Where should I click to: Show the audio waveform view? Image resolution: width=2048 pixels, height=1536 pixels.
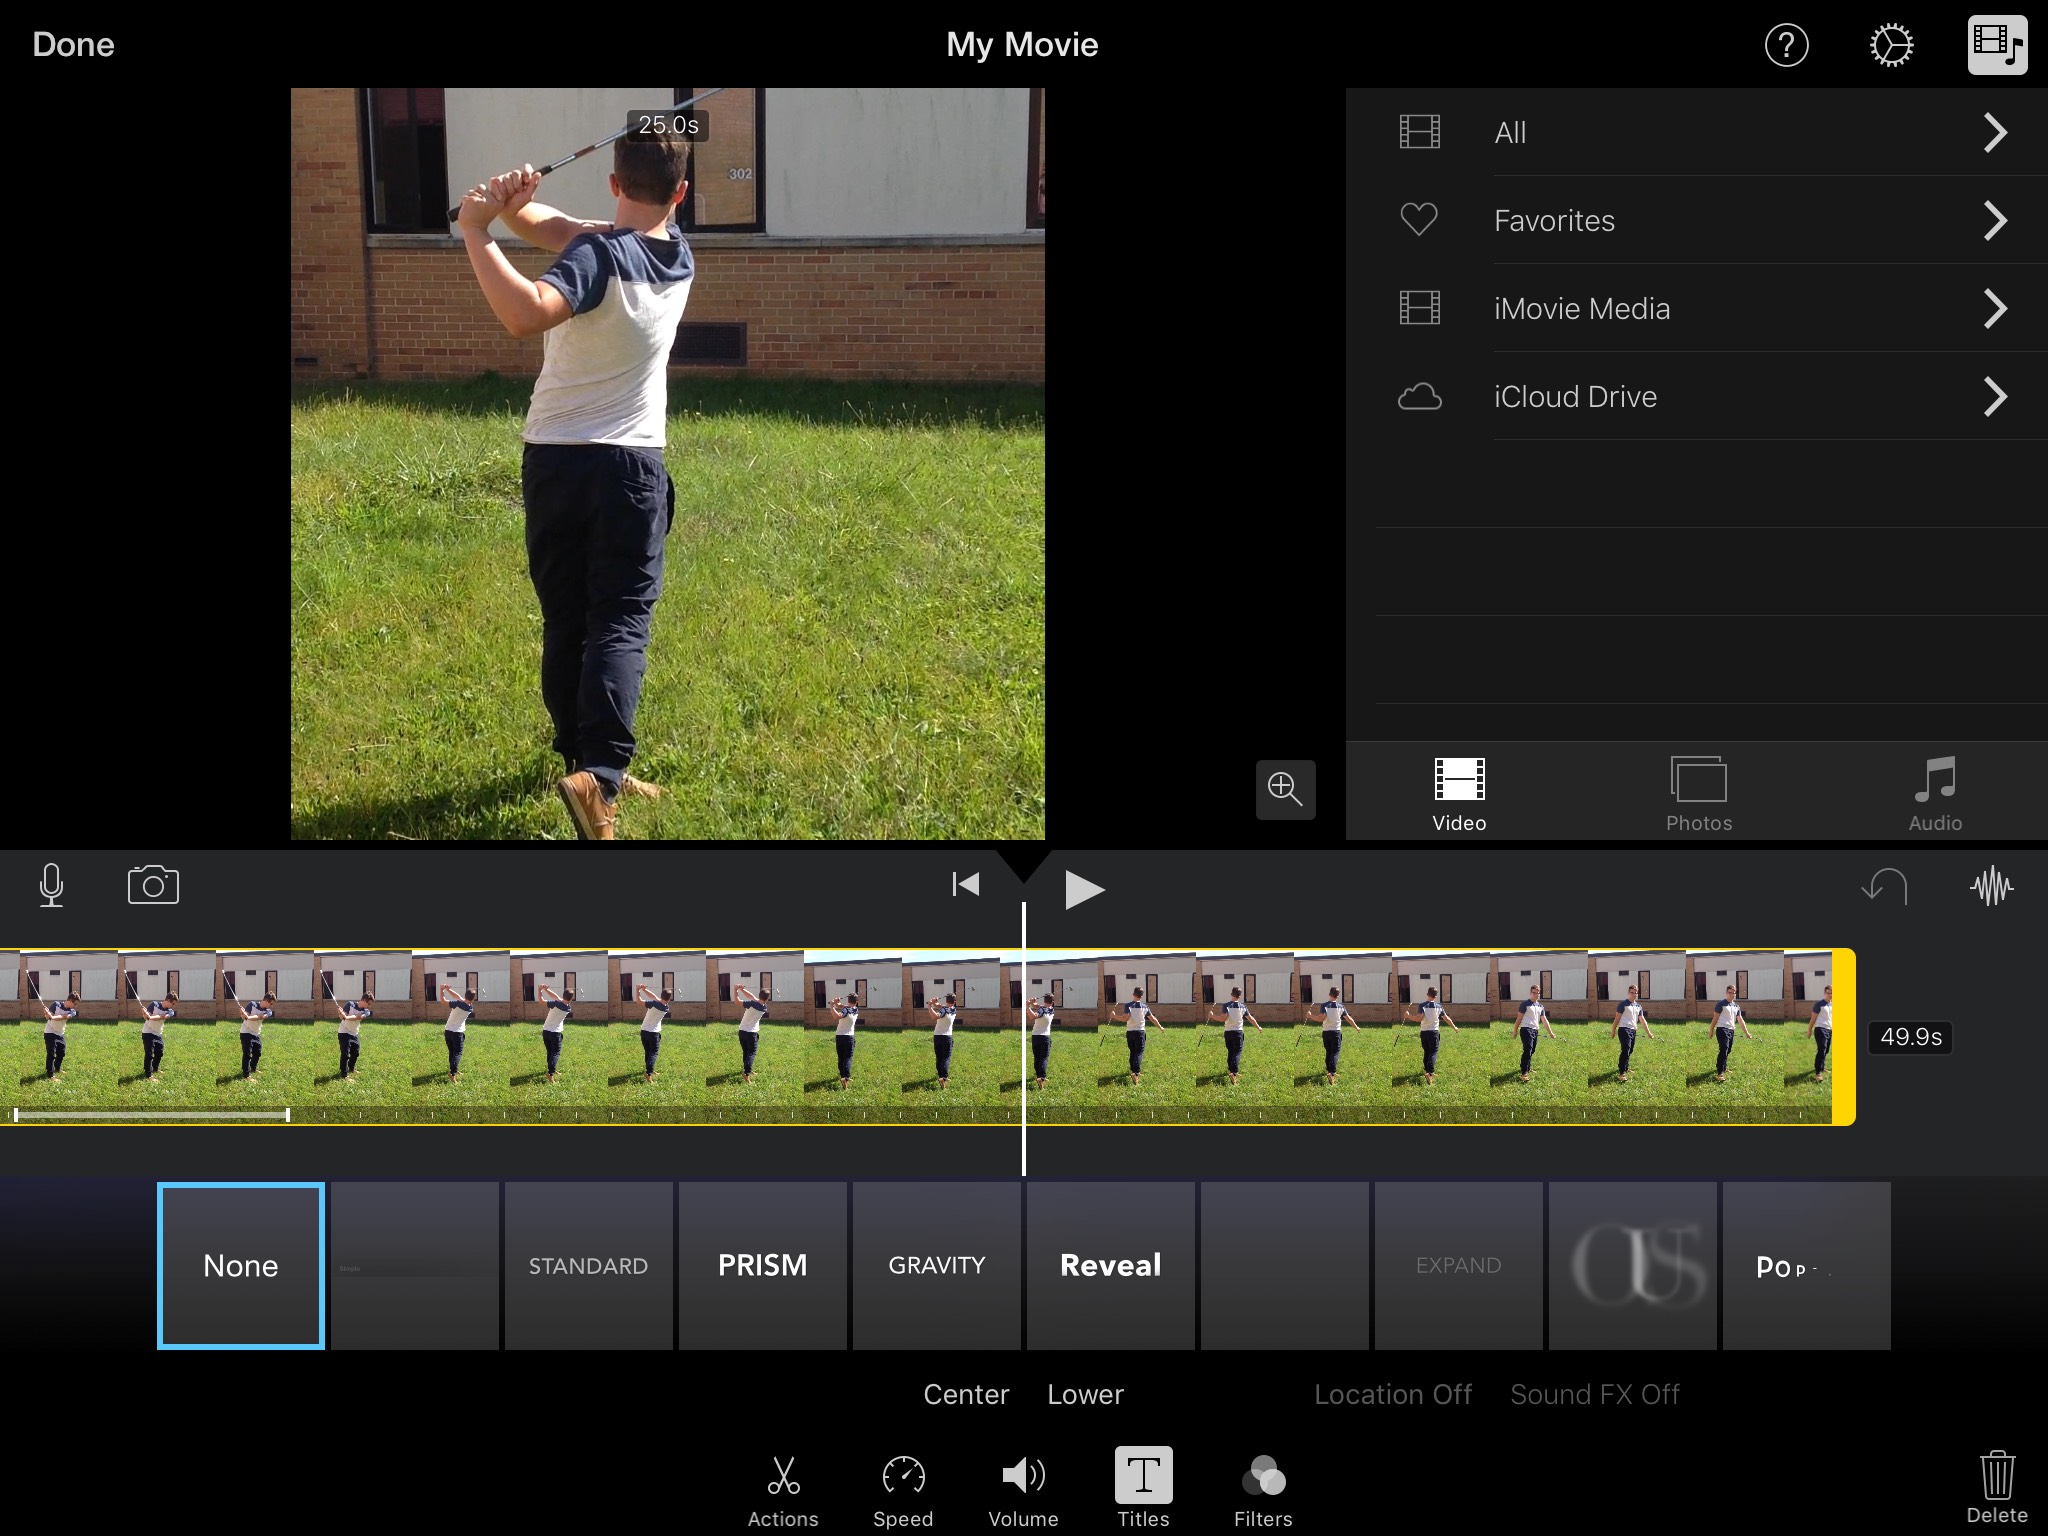click(x=1991, y=886)
